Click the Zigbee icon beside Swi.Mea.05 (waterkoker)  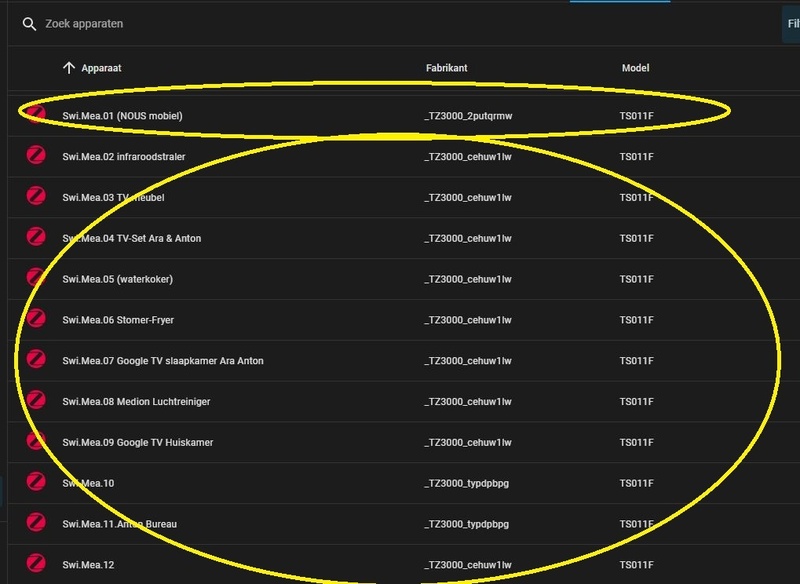[x=36, y=278]
